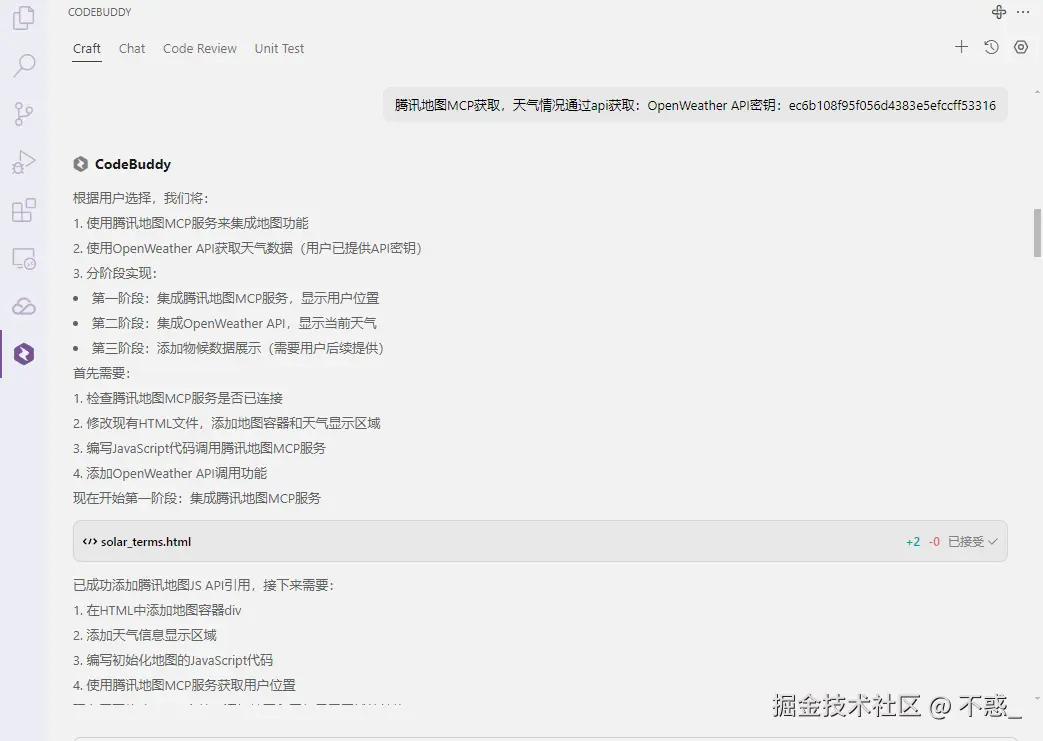Open the Extensions blocks icon

(x=24, y=210)
